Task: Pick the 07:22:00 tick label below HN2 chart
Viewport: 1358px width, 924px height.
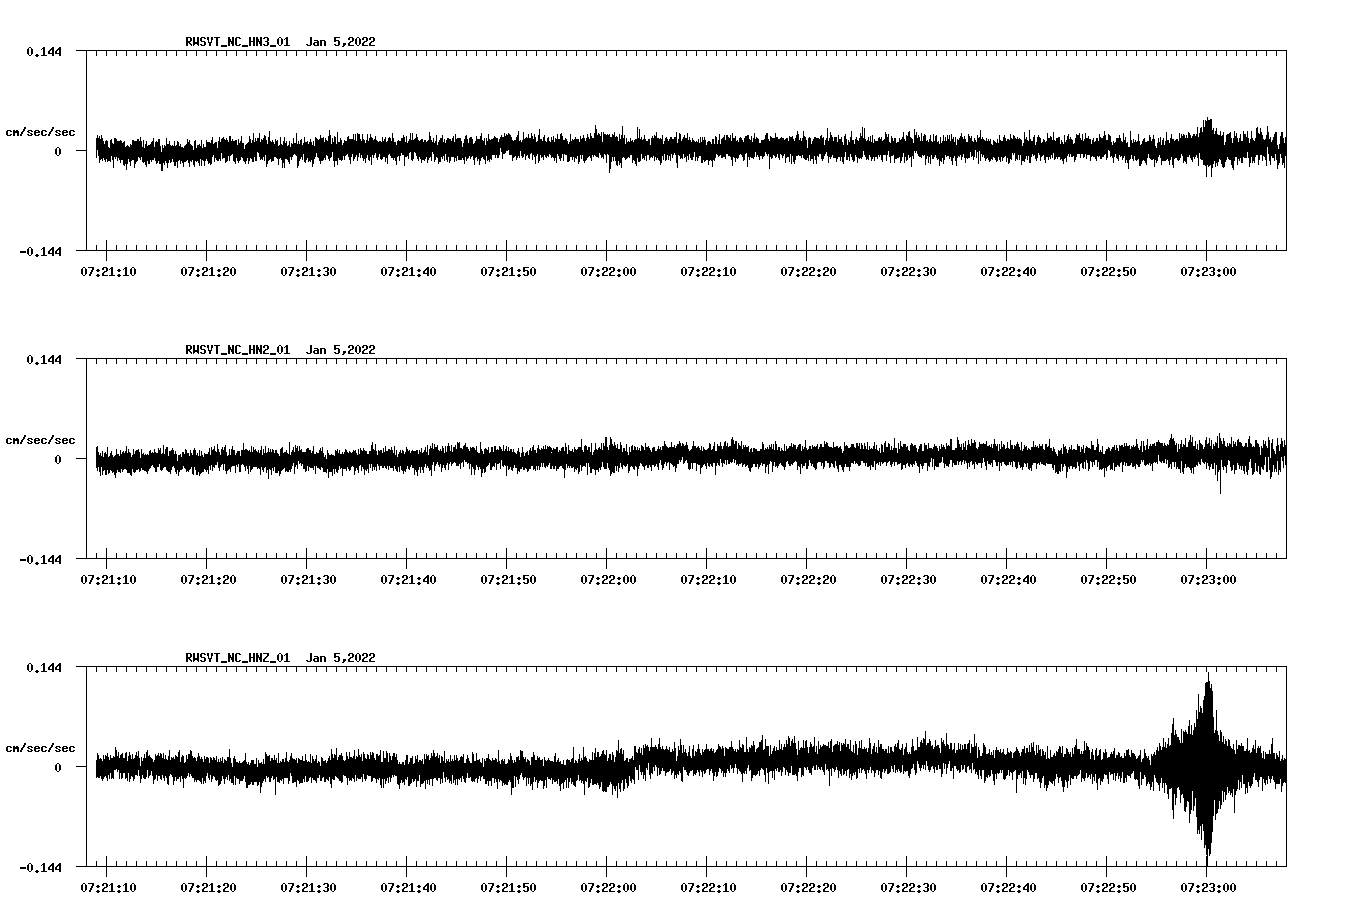Action: pyautogui.click(x=608, y=579)
